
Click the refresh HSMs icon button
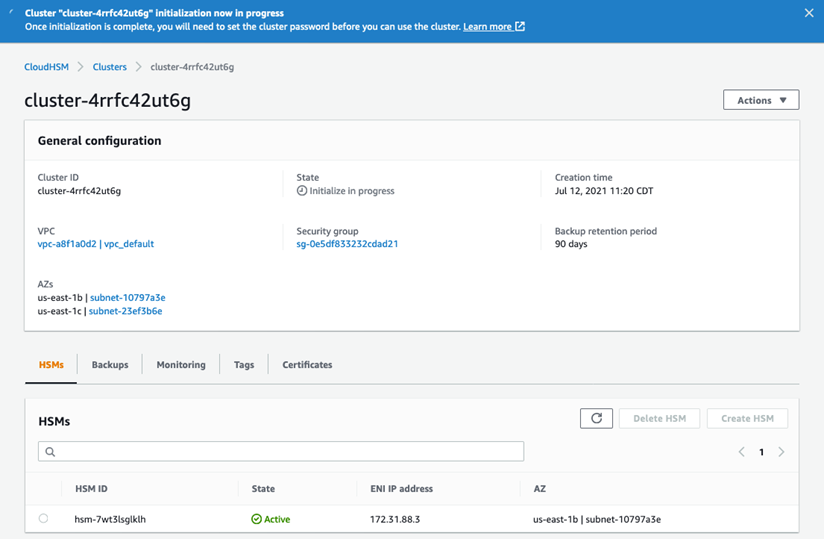(596, 418)
